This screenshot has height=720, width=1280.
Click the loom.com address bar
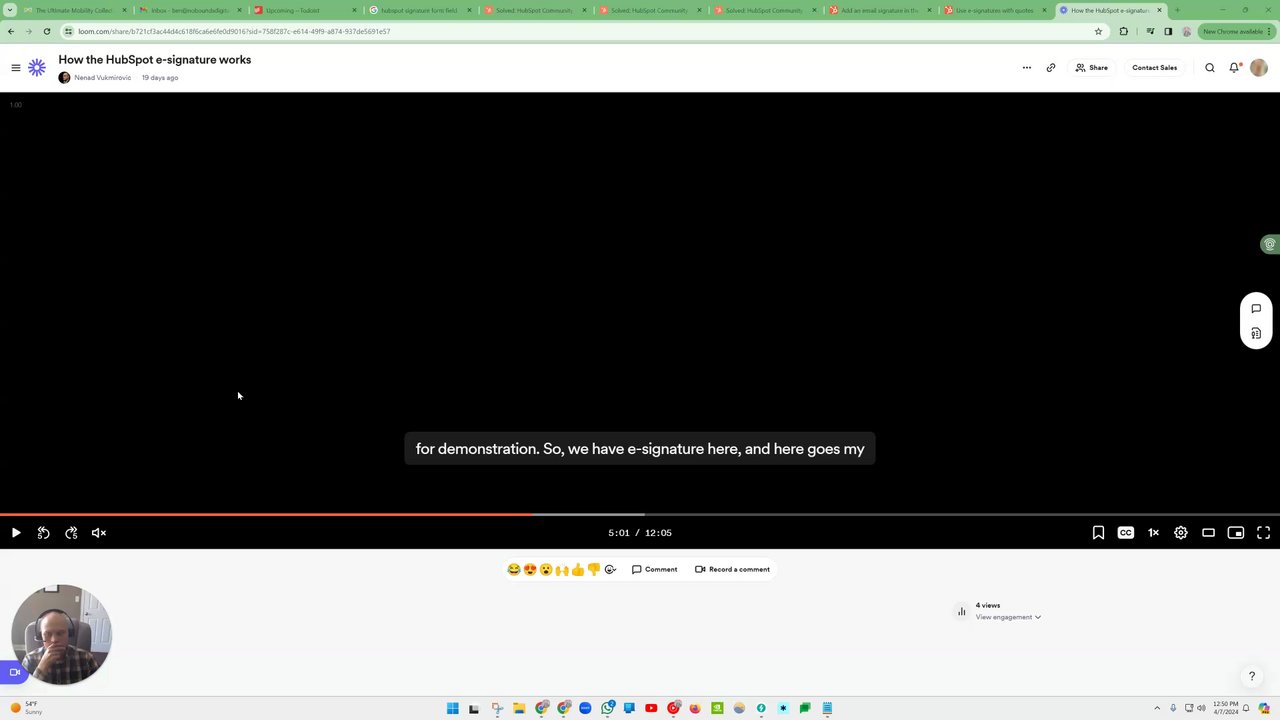click(x=580, y=31)
